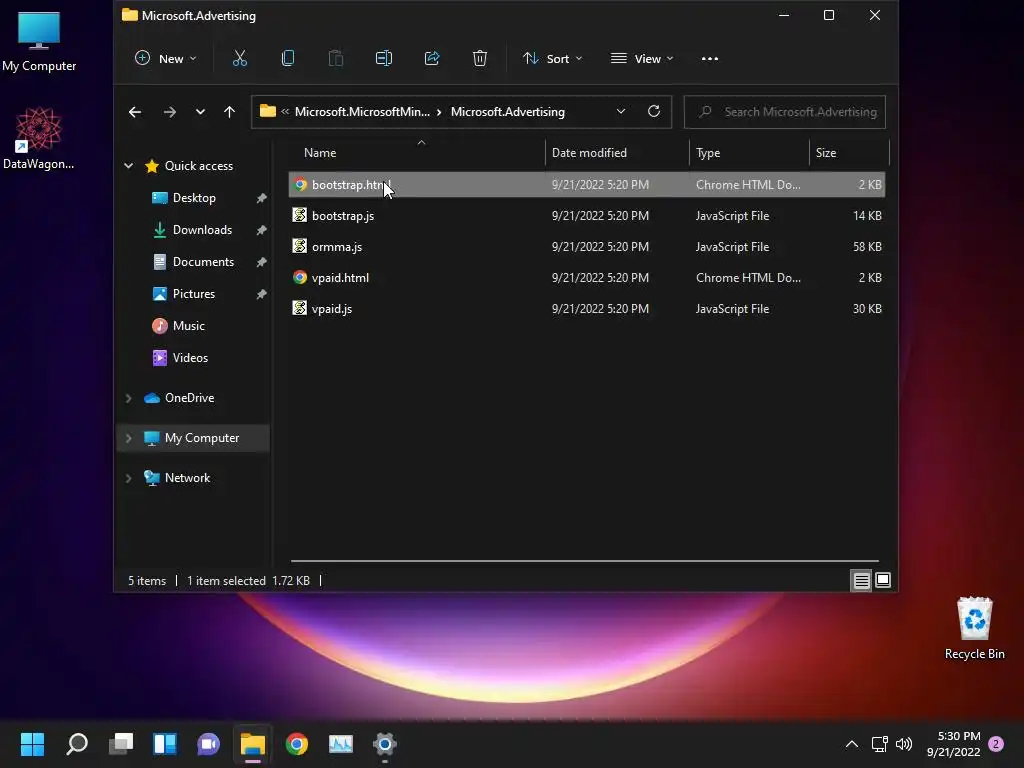Open Downloads in Quick access
The image size is (1024, 768).
[202, 230]
